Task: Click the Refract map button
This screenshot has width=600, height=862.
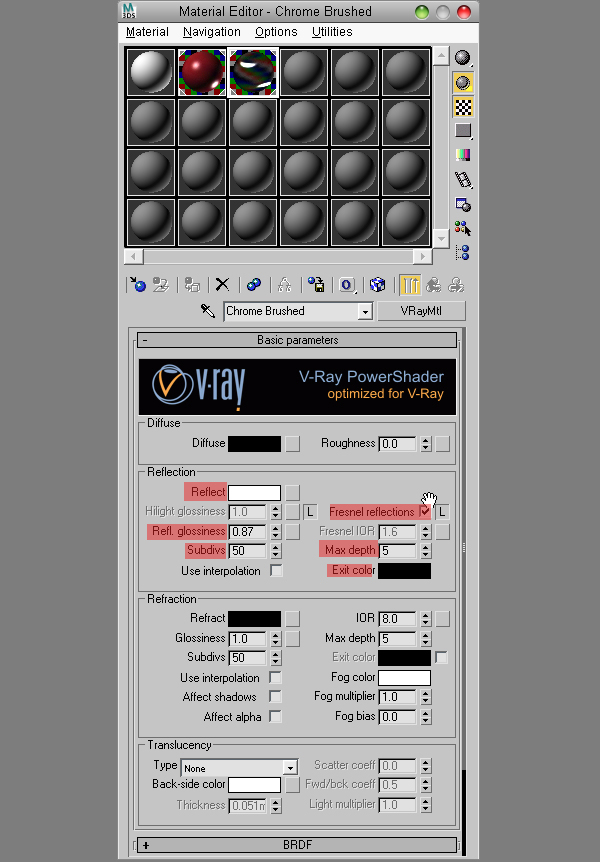Action: [x=293, y=619]
